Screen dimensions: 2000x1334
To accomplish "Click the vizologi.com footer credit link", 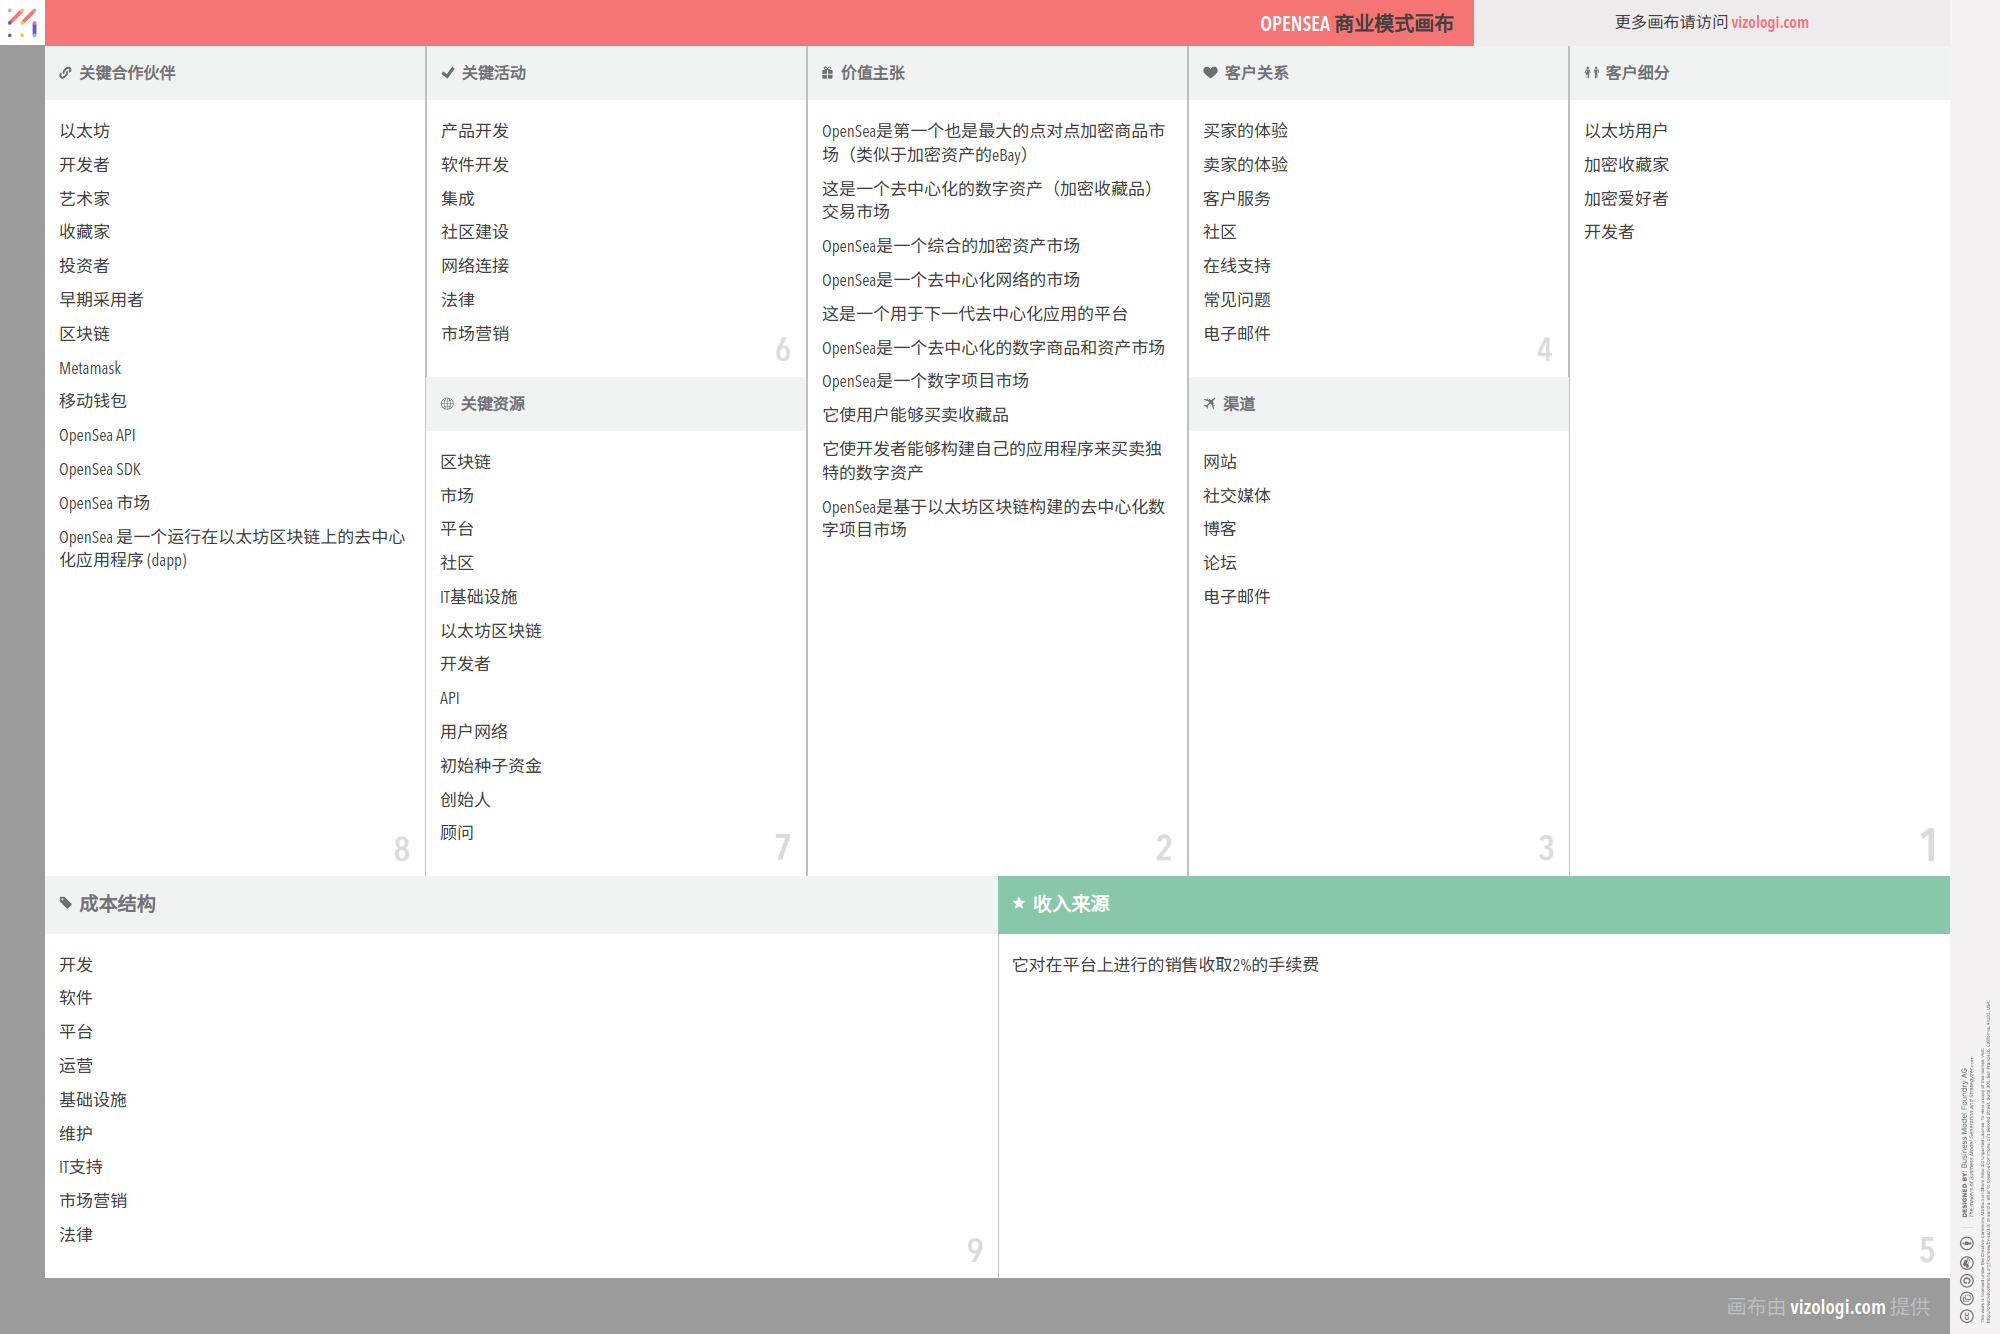I will tap(1837, 1306).
